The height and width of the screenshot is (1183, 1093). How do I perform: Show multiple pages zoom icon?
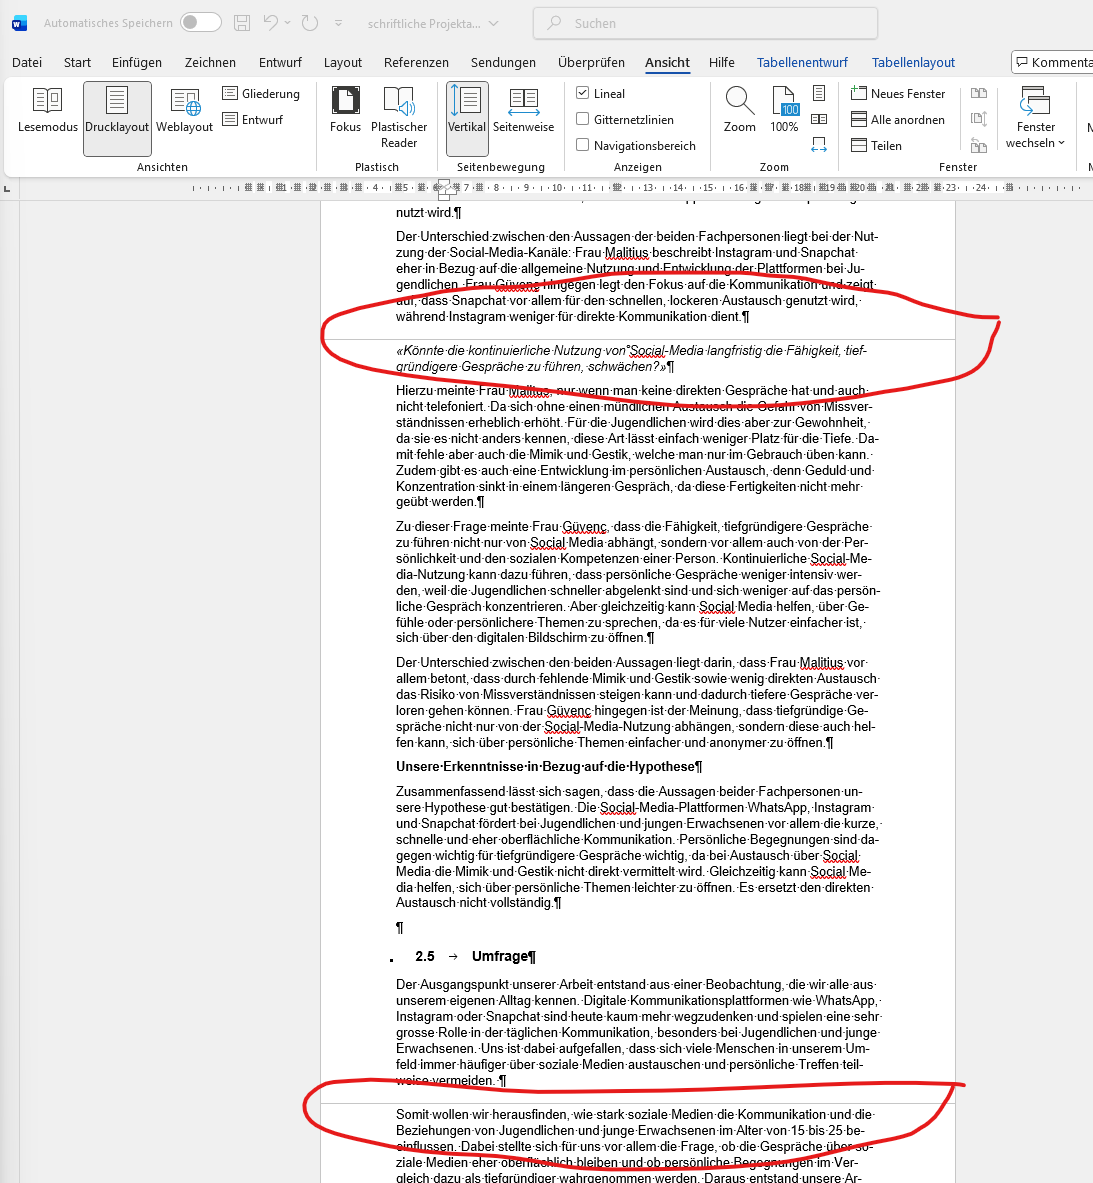(819, 119)
